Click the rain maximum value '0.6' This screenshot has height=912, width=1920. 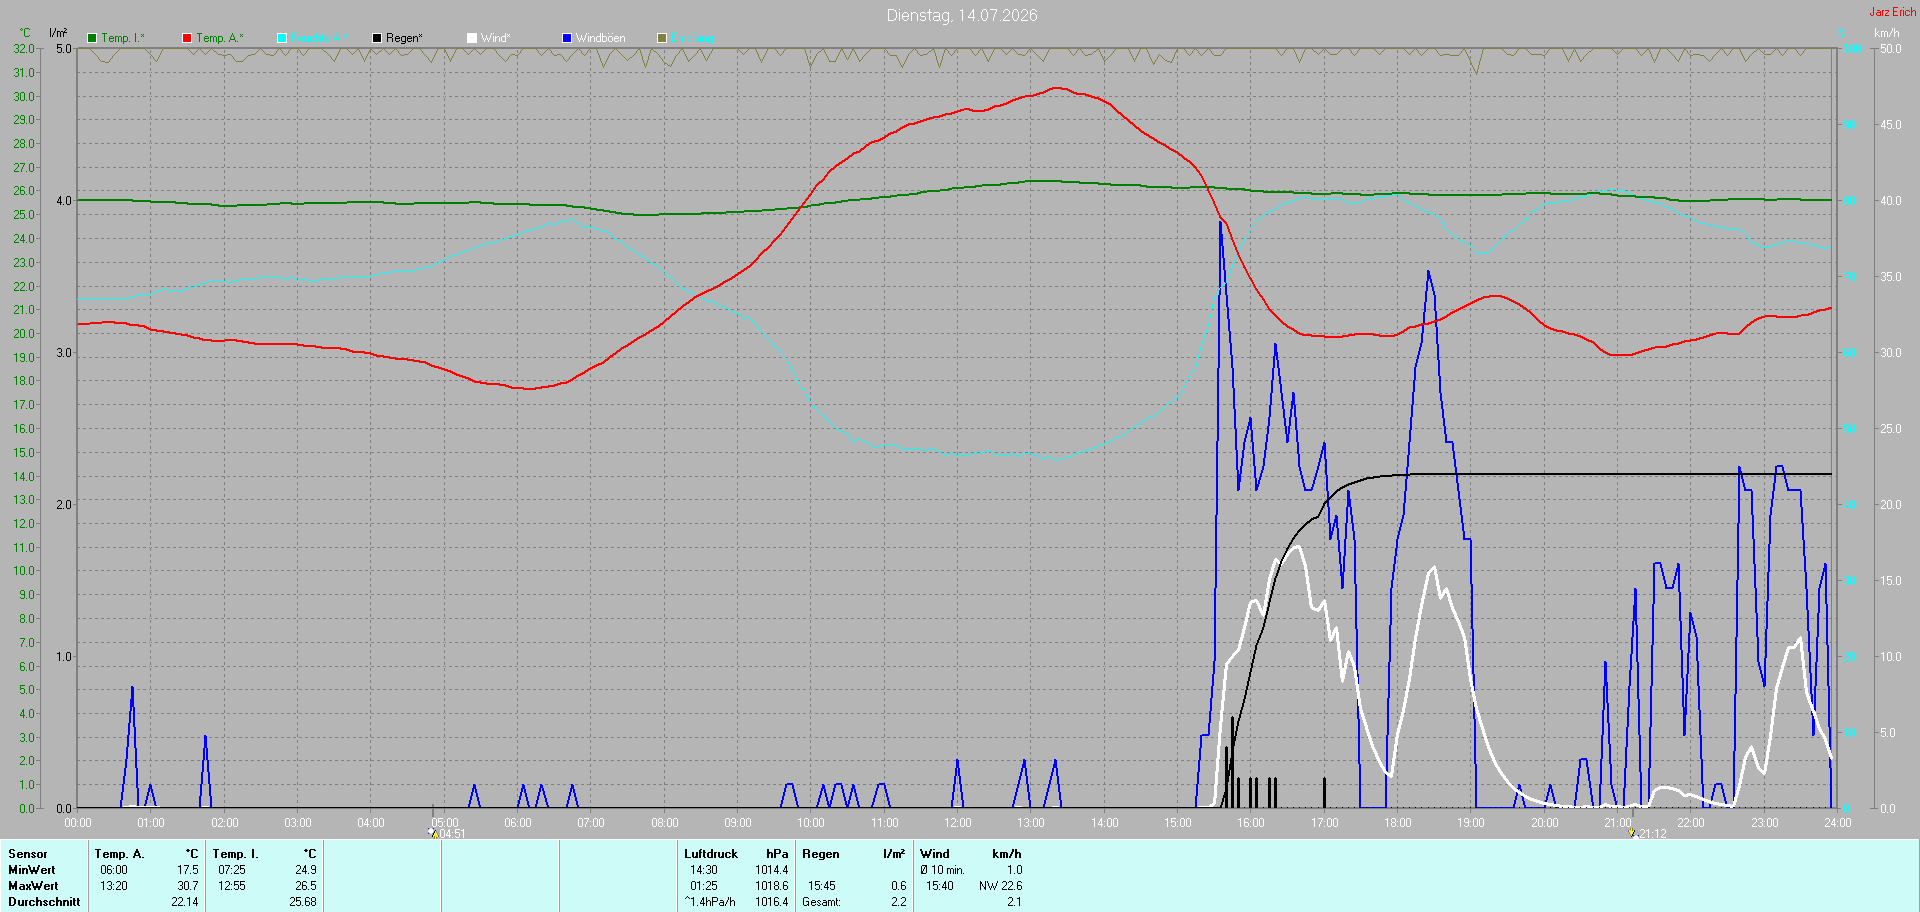[899, 886]
